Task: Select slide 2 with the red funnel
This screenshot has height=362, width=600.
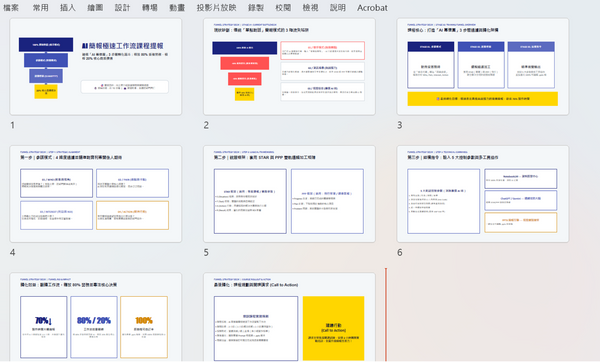Action: click(x=289, y=67)
